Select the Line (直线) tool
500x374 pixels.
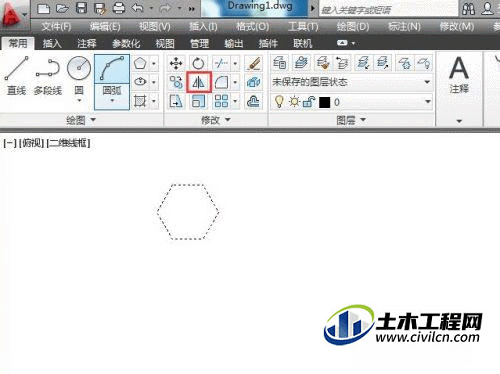[16, 75]
